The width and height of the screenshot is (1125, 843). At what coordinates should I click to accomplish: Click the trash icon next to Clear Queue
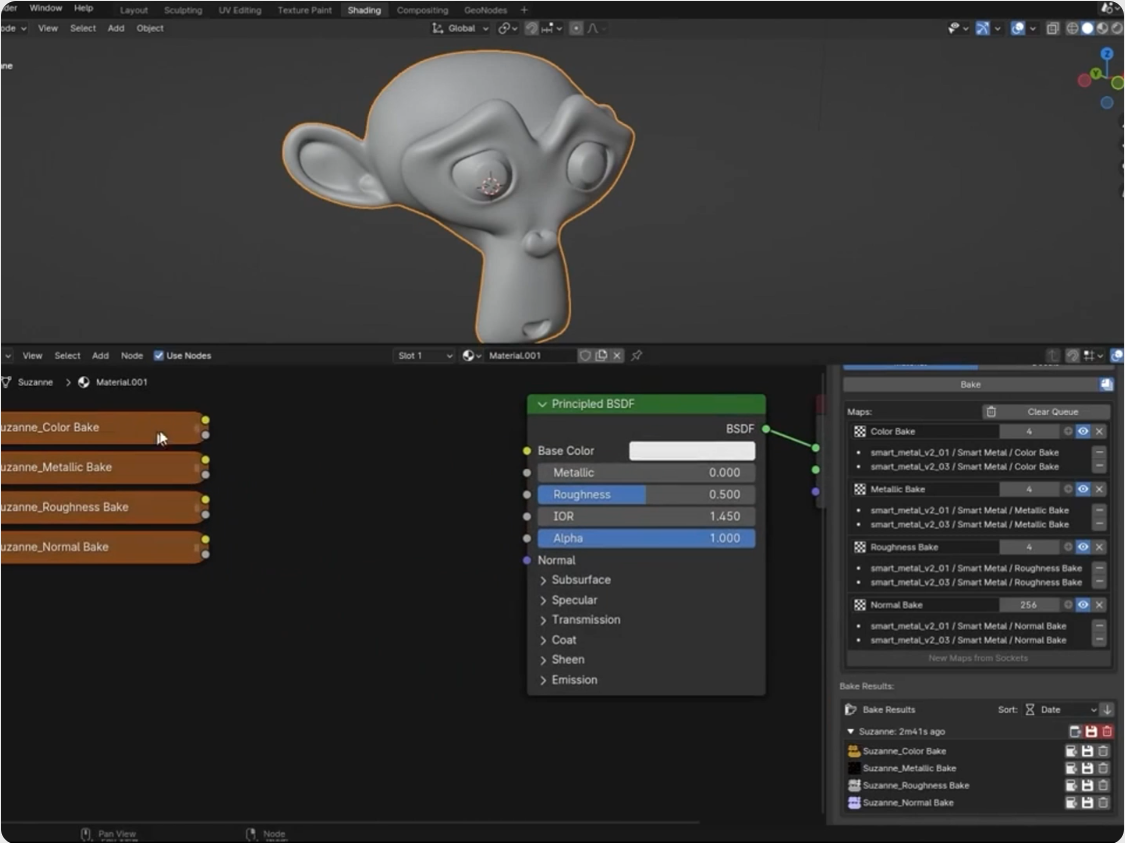click(x=991, y=411)
